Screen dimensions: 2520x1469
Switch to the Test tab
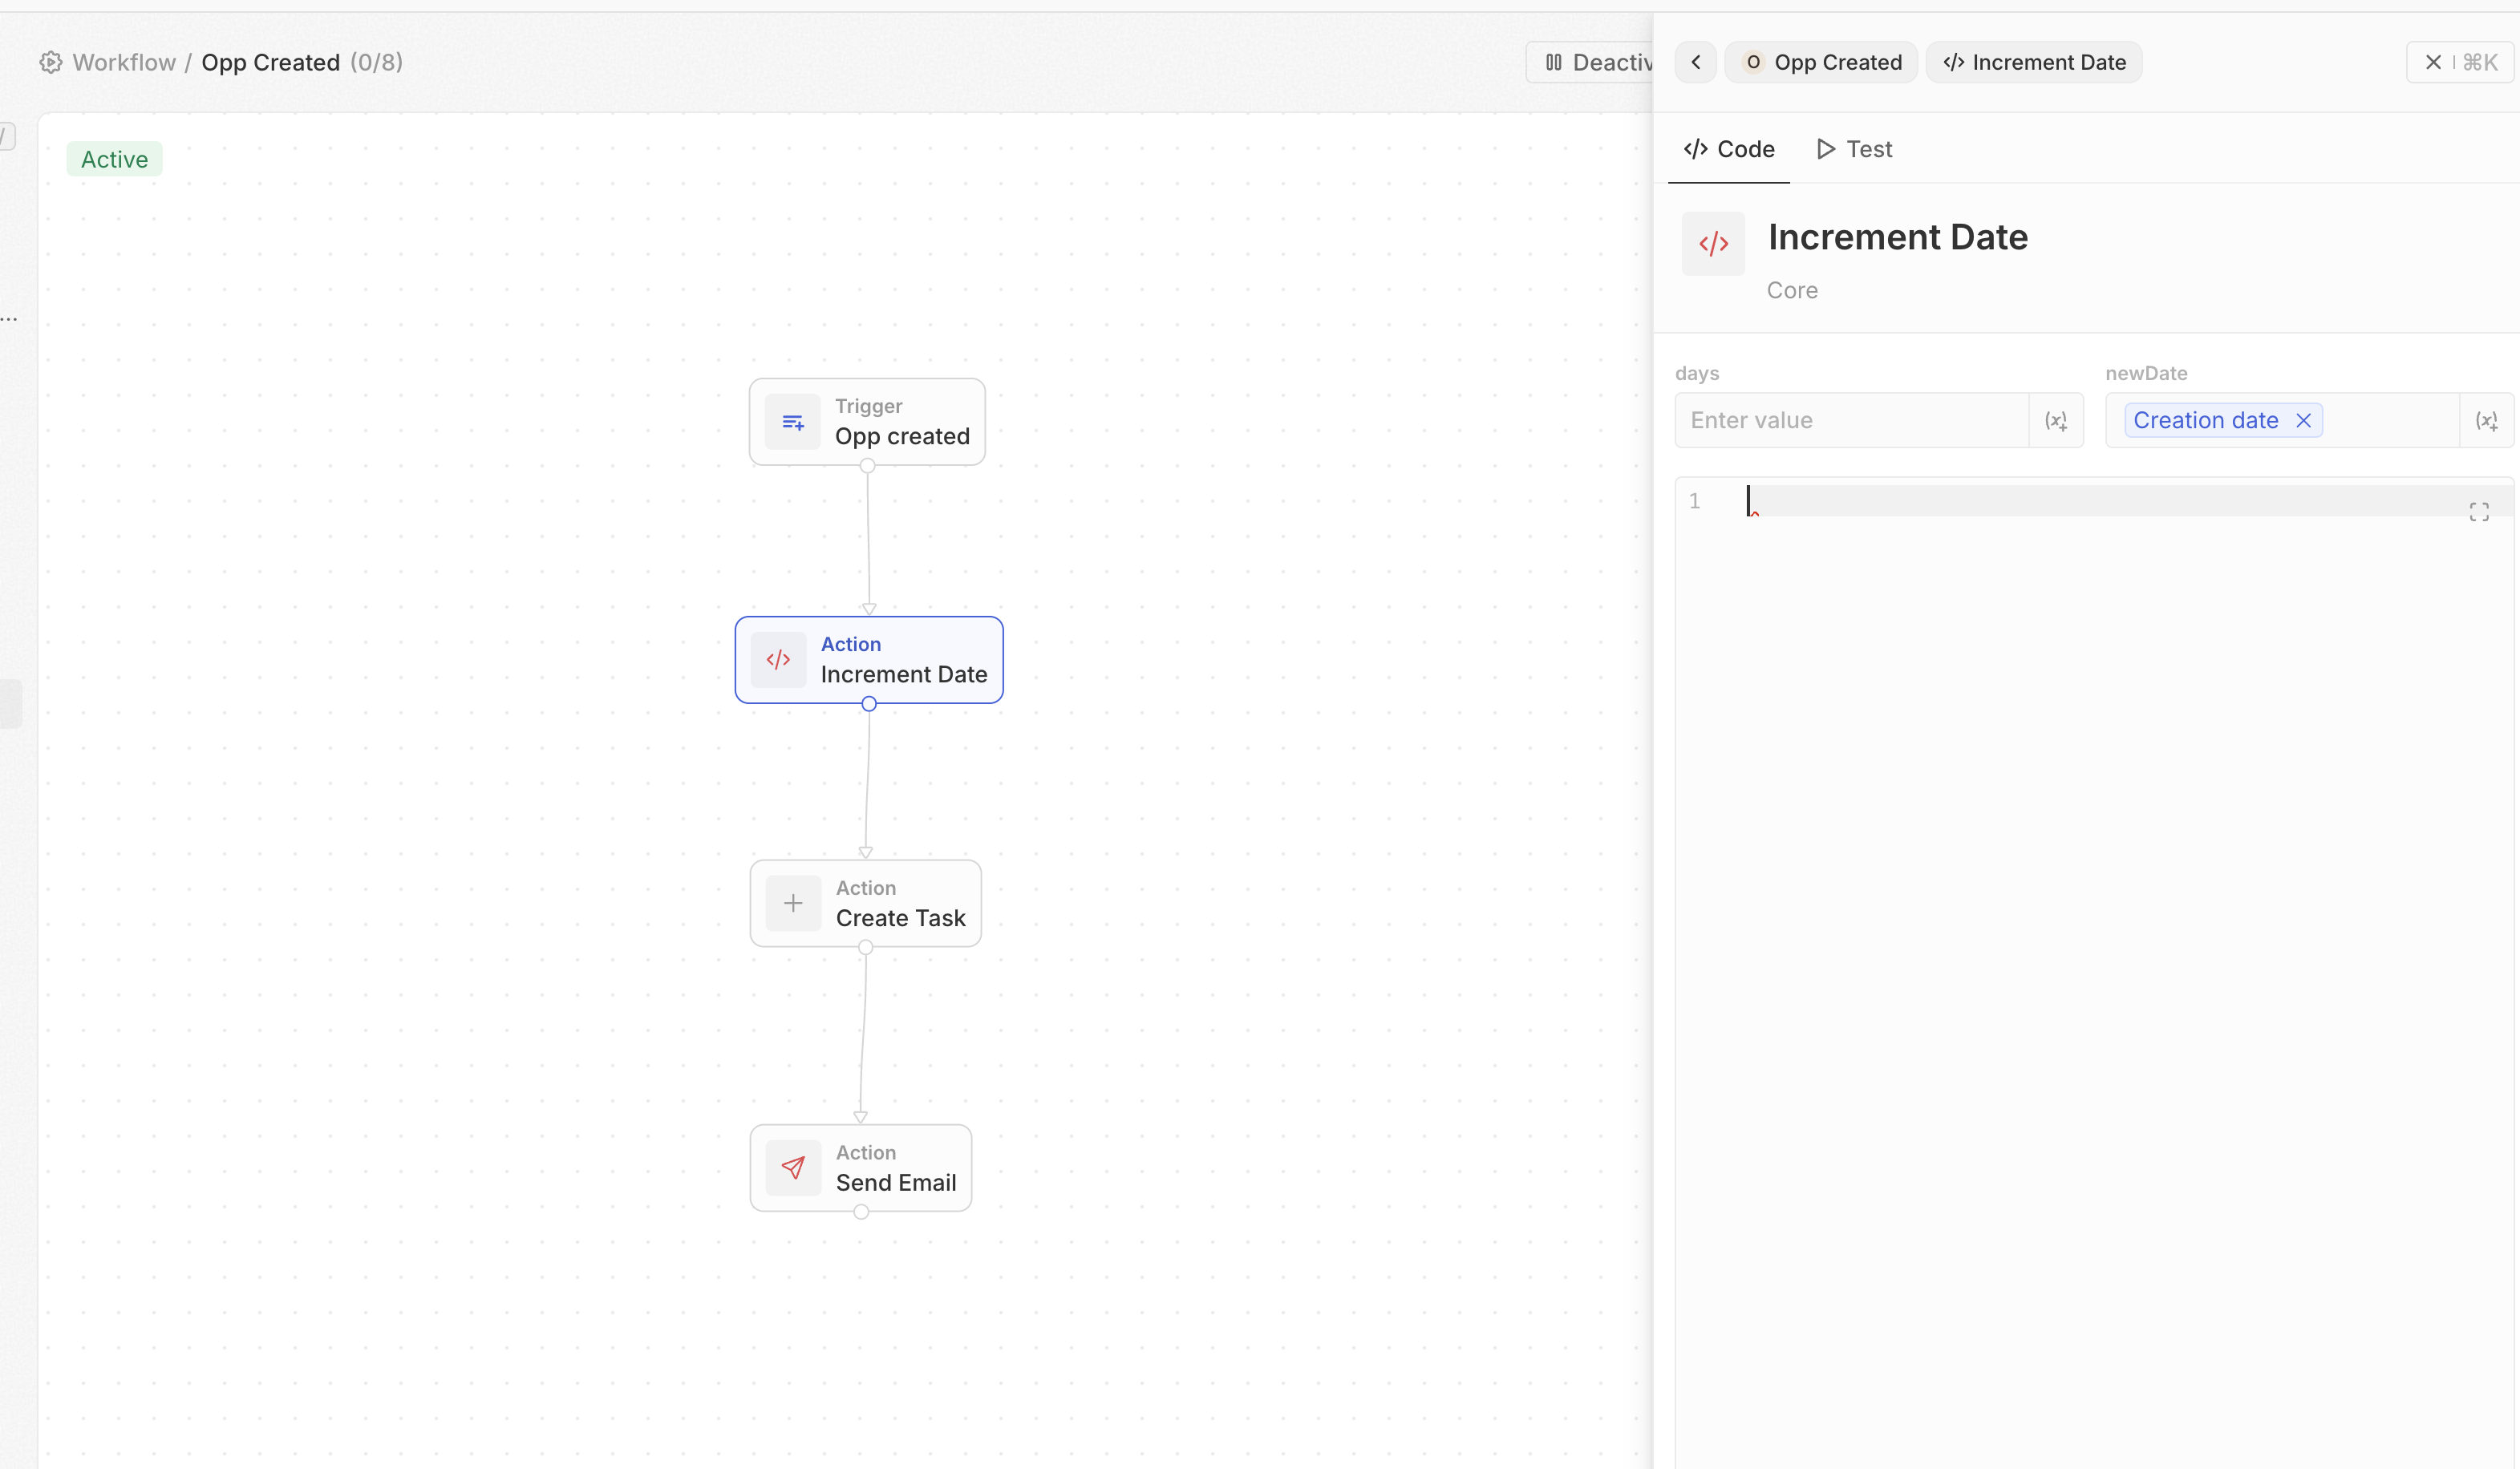pyautogui.click(x=1854, y=149)
